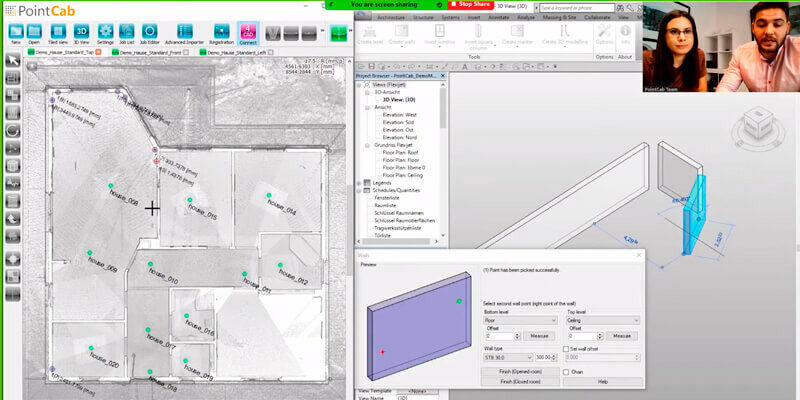
Task: Click the Help button in Walls dialog
Action: point(603,381)
